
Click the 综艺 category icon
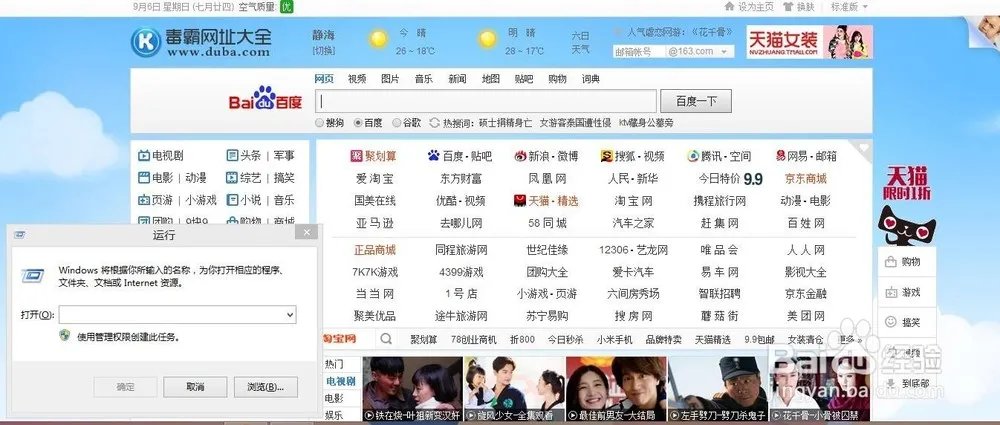(232, 177)
